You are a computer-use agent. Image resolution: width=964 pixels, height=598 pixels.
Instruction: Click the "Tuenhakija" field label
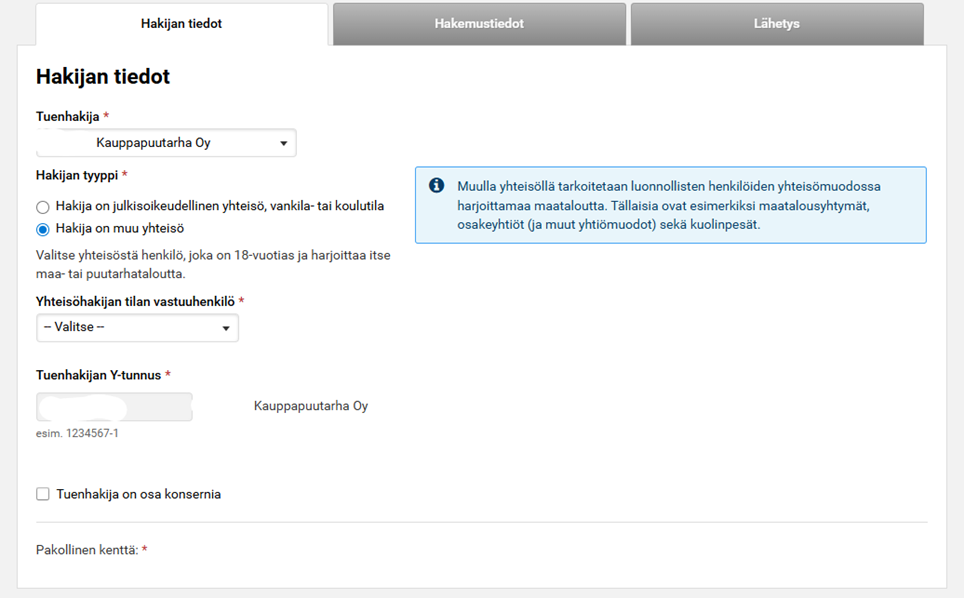point(68,117)
